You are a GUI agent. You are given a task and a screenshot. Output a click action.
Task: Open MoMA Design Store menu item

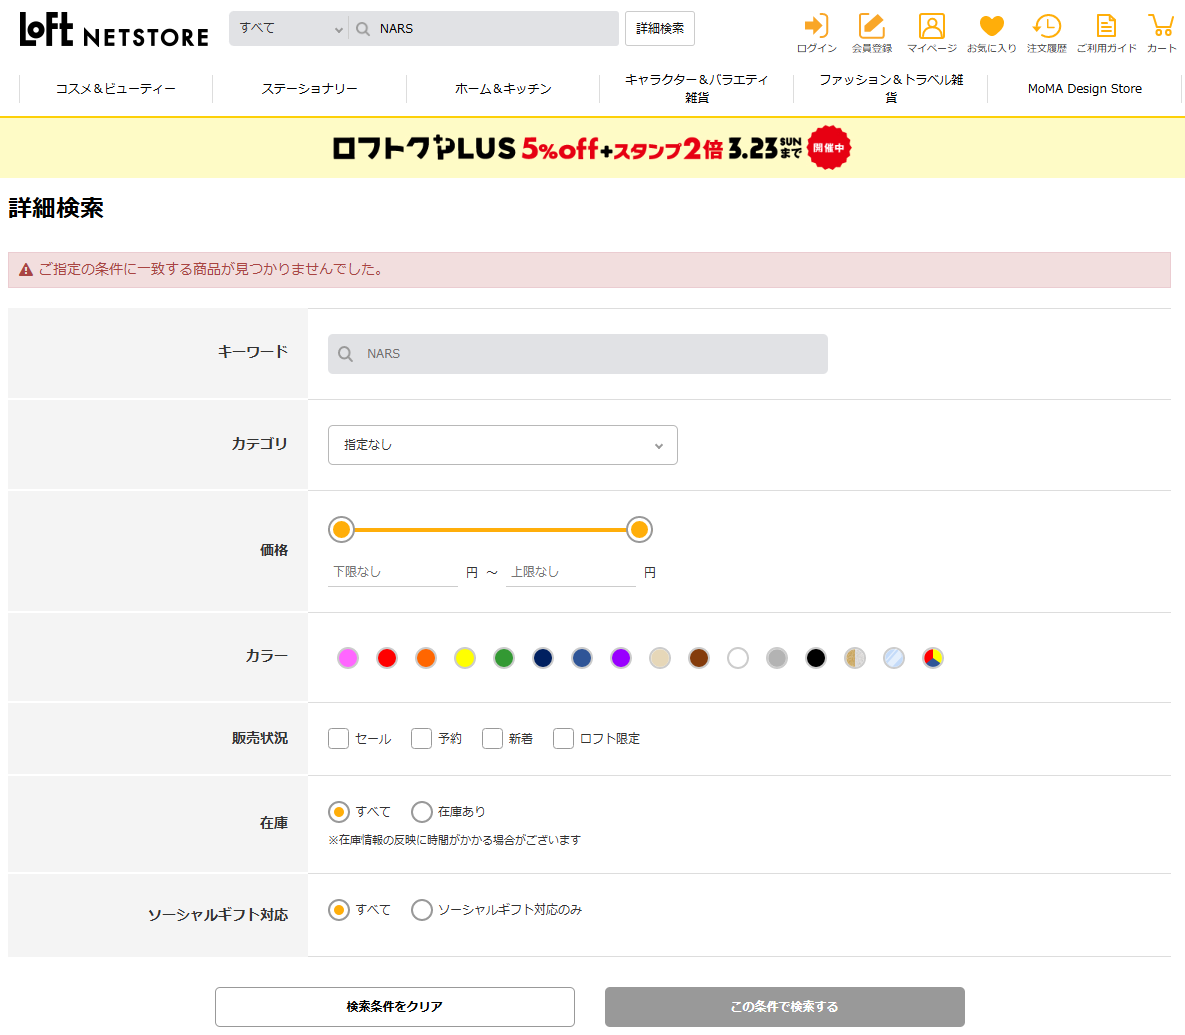pos(1084,88)
